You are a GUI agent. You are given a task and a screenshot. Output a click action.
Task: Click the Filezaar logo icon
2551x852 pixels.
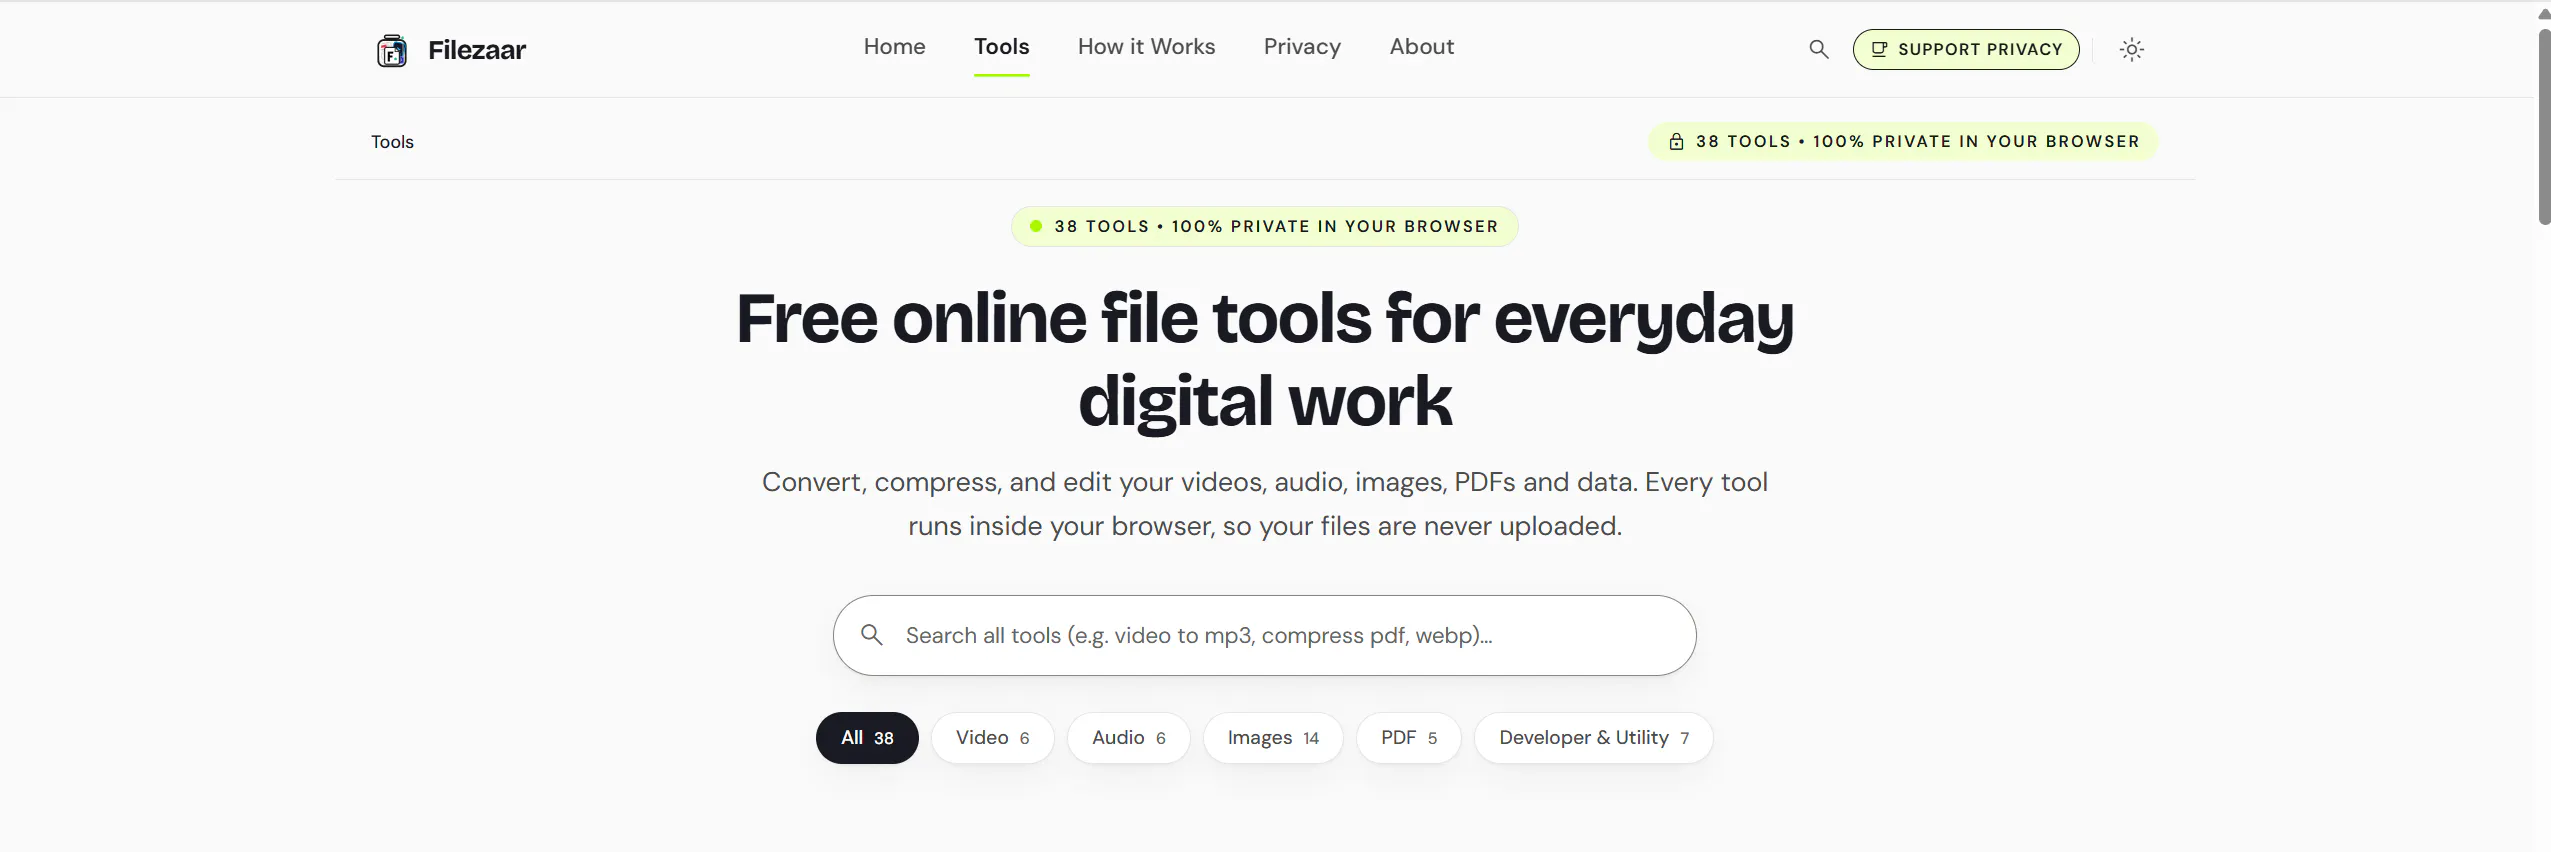(392, 50)
